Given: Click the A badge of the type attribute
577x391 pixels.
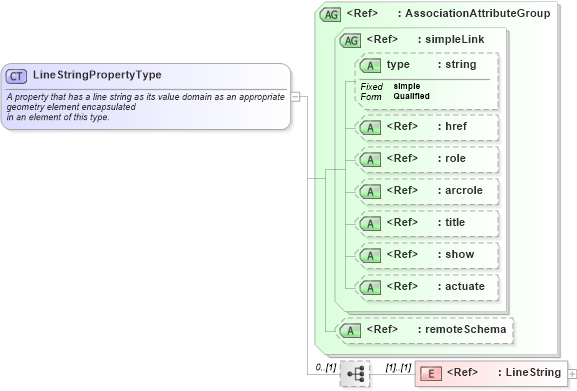Looking at the screenshot, I should [x=370, y=66].
